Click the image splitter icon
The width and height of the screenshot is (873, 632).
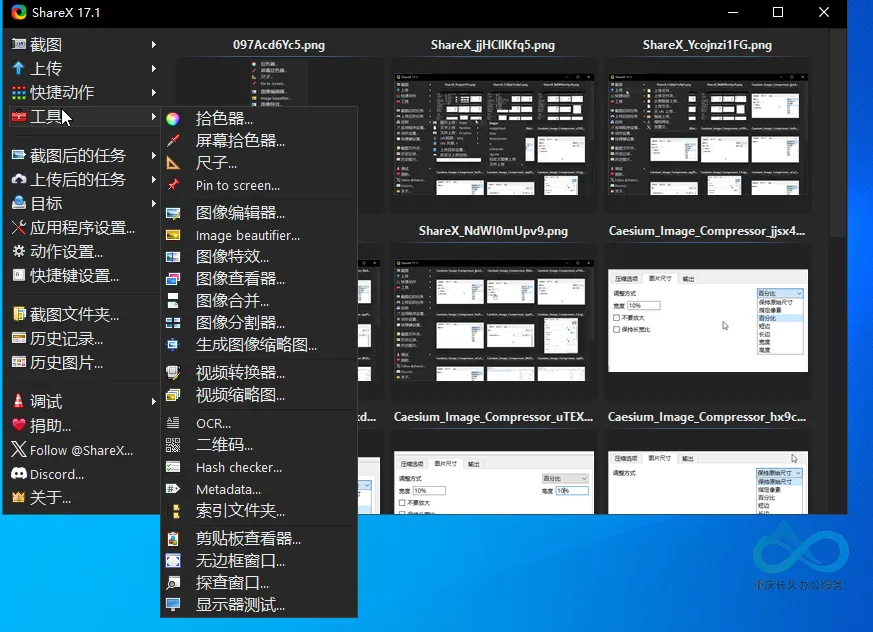173,323
